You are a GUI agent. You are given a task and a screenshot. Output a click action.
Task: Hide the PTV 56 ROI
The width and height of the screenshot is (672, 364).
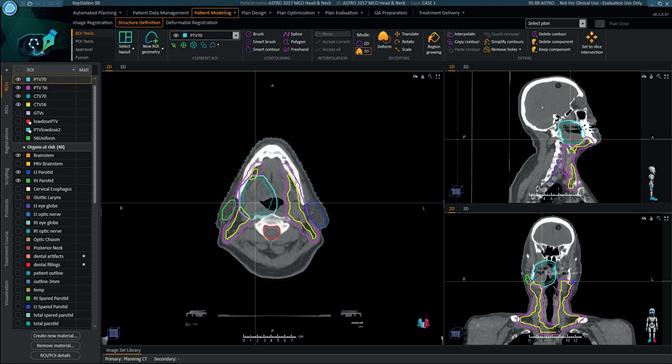point(18,88)
